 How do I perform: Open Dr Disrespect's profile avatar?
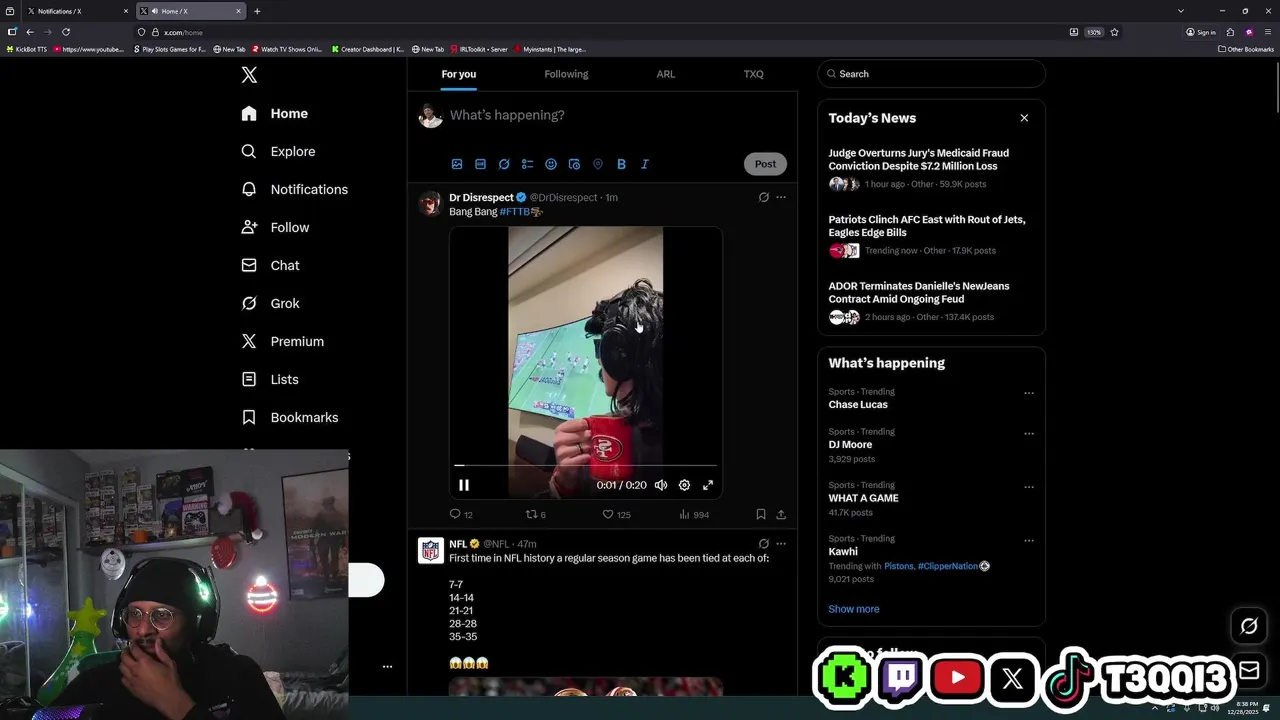tap(431, 203)
